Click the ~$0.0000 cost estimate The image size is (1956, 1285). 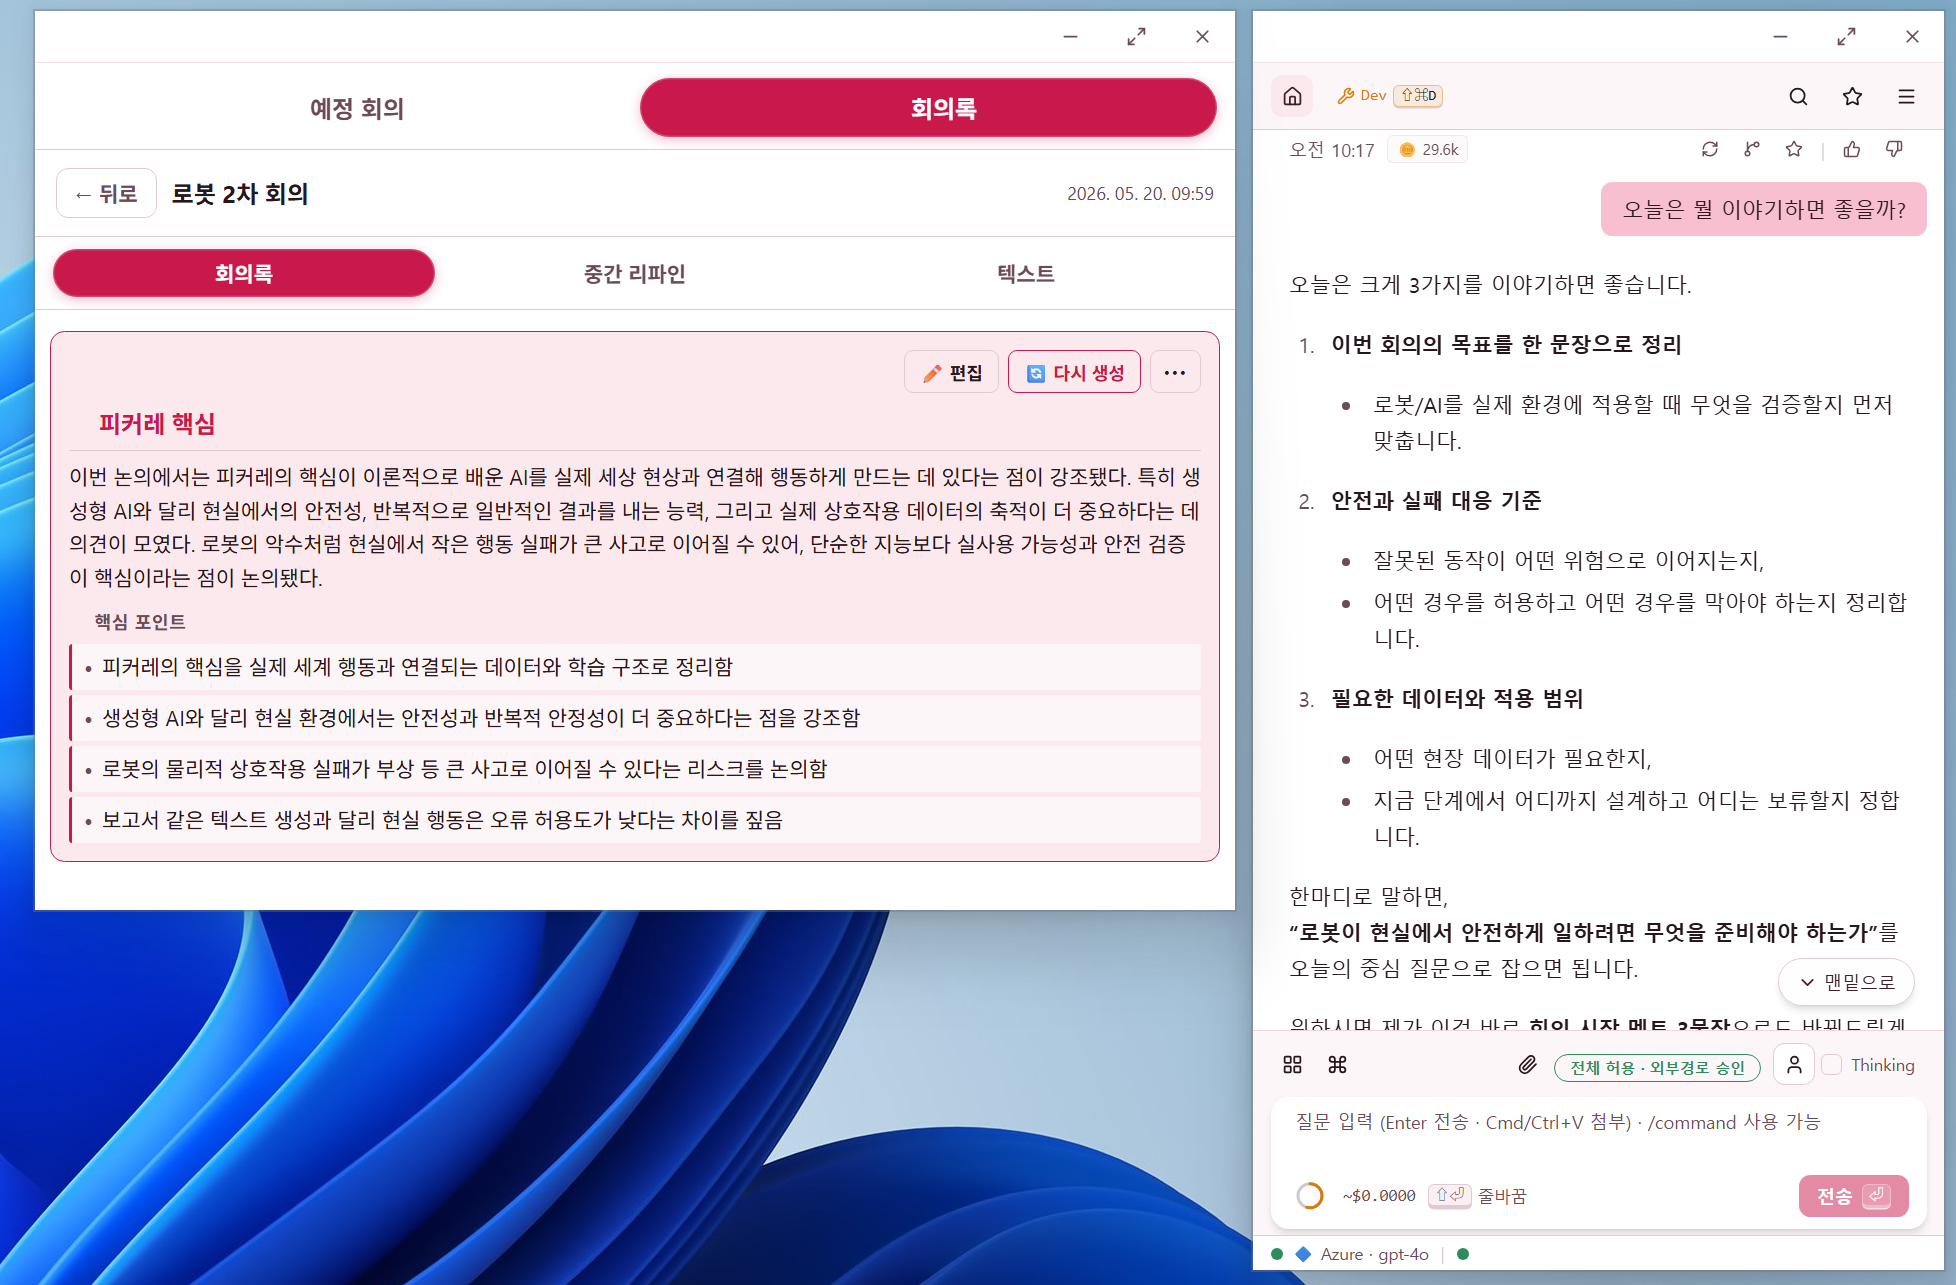[1379, 1196]
